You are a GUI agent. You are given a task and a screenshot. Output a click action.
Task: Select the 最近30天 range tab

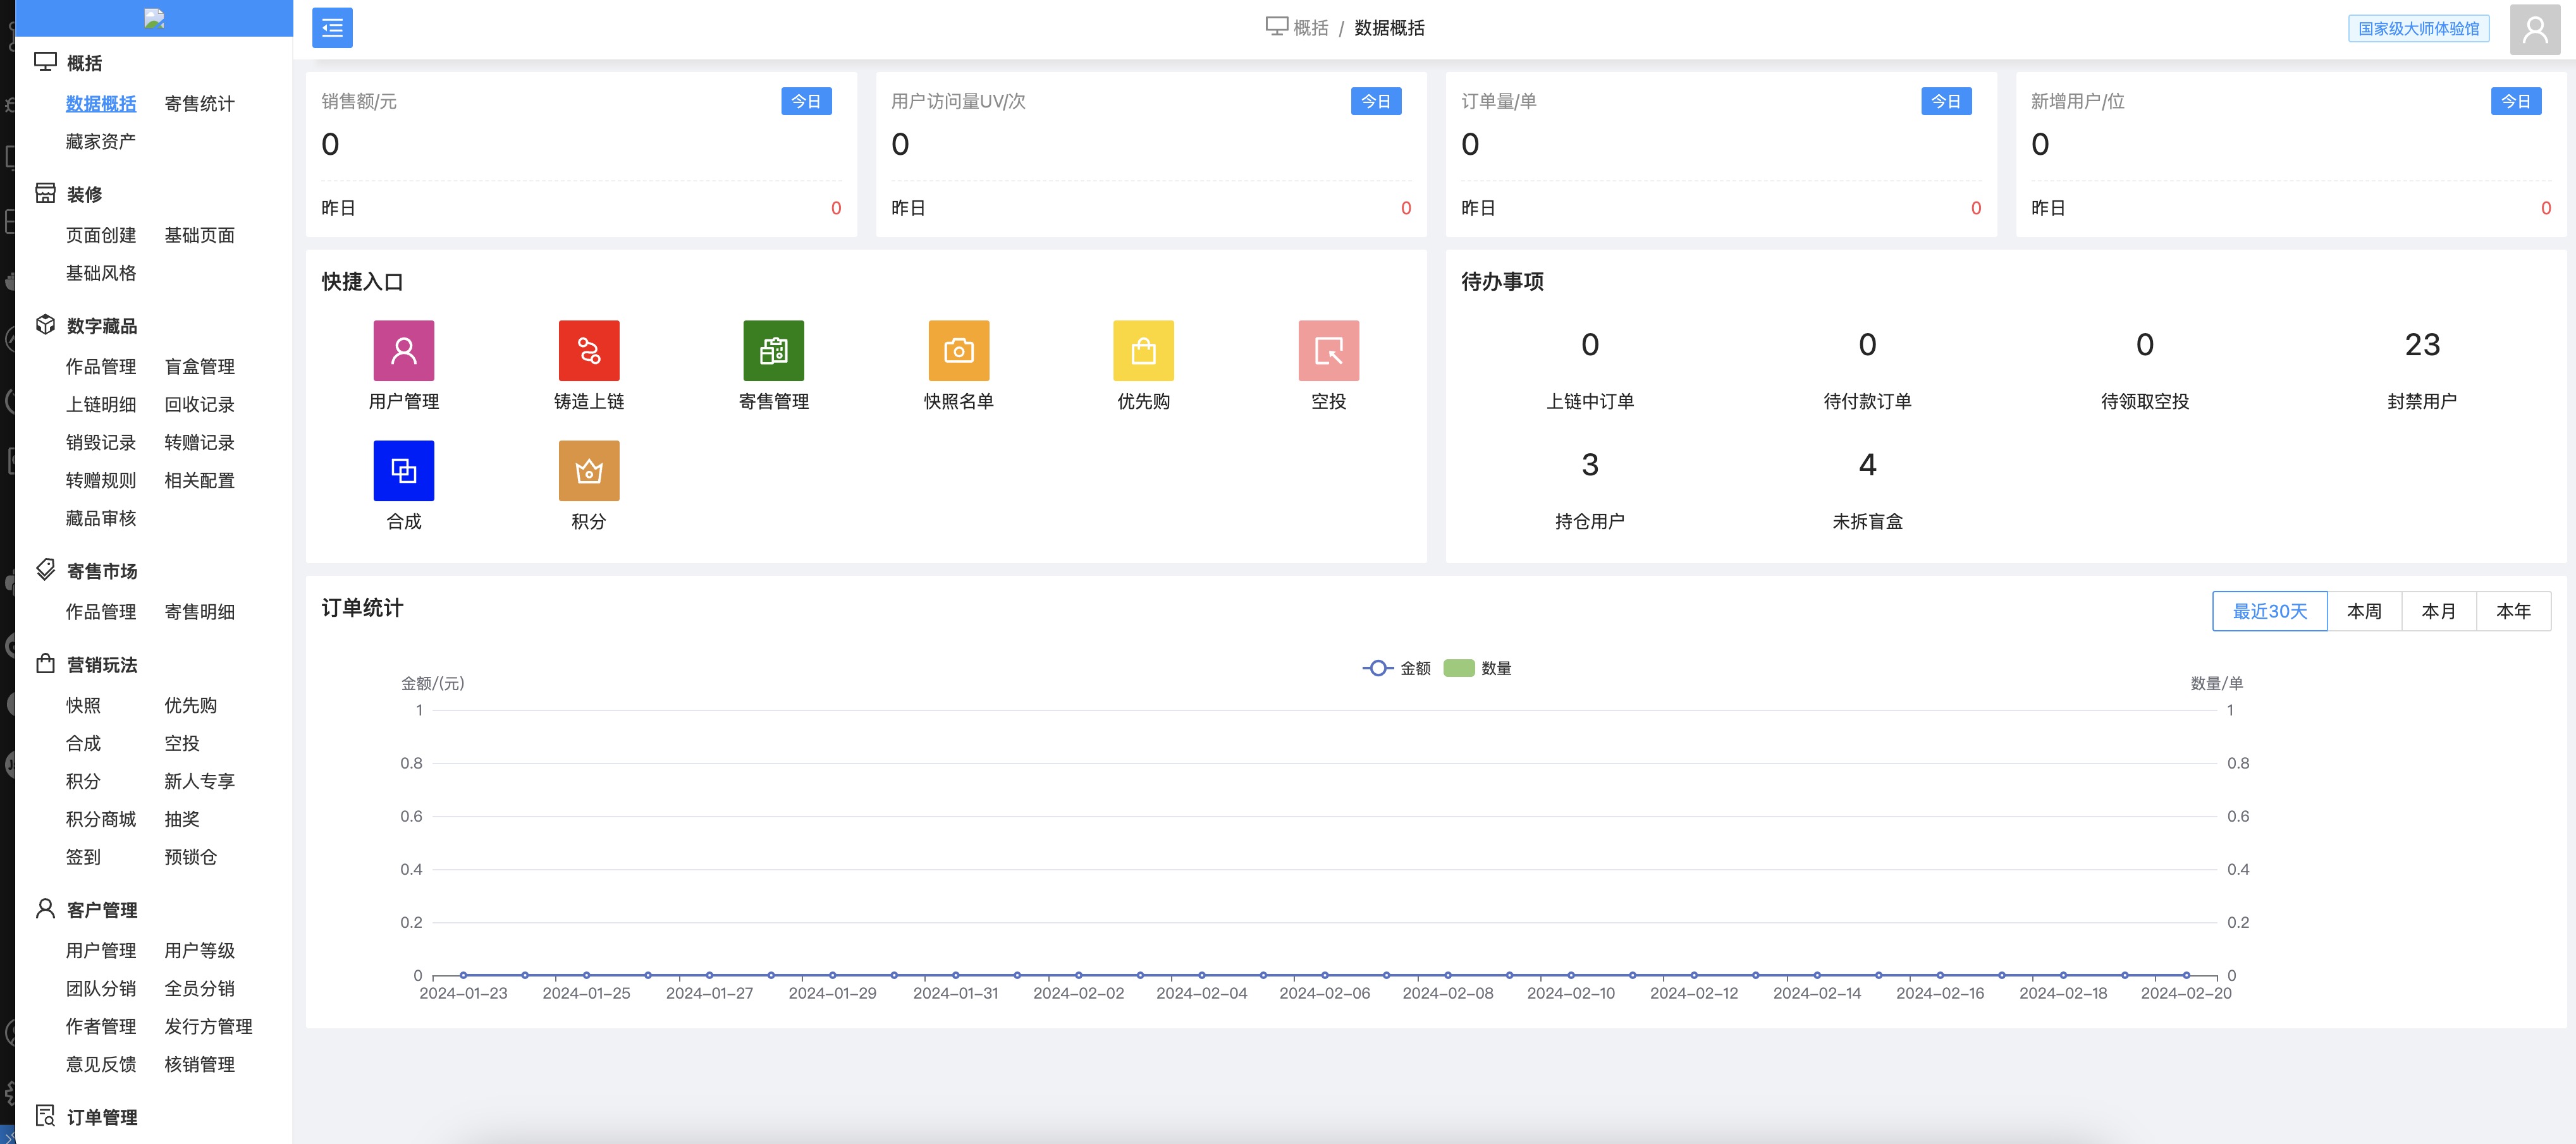[2270, 611]
